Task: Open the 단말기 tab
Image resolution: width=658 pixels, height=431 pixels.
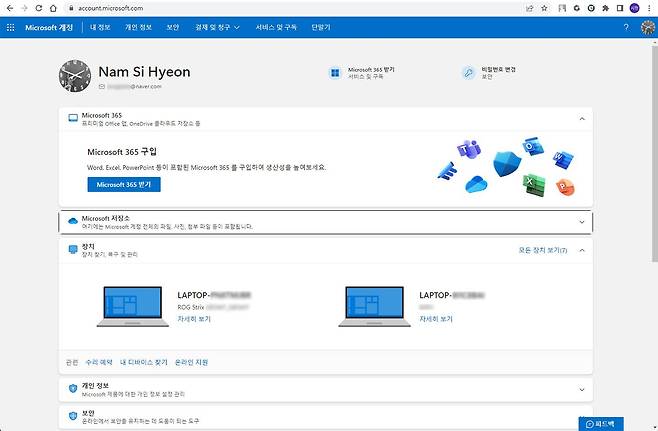Action: [321, 27]
